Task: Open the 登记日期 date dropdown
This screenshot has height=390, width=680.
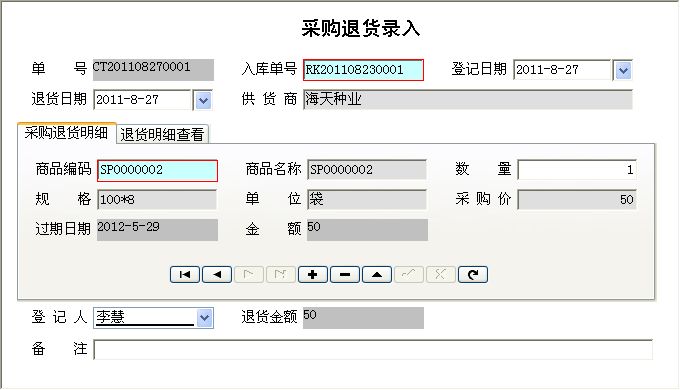Action: 623,70
